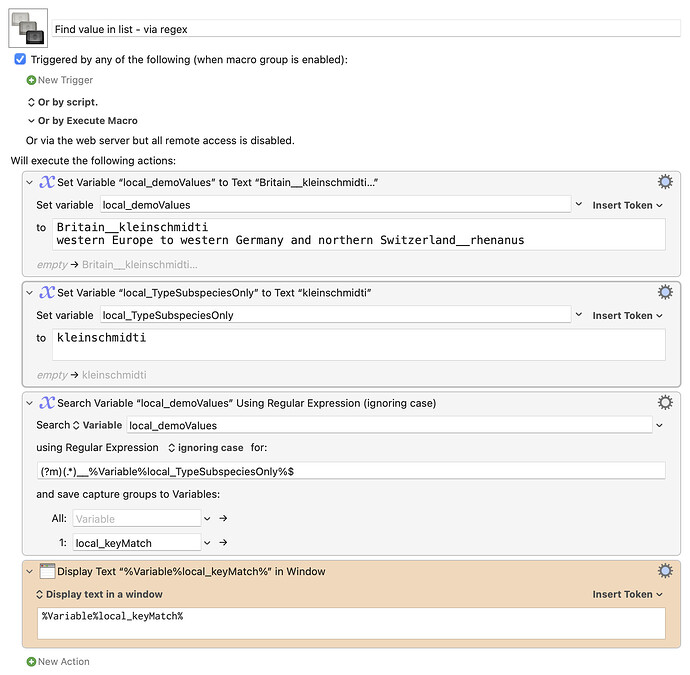Click preview text 'empty → kleinschmidti'

click(92, 375)
